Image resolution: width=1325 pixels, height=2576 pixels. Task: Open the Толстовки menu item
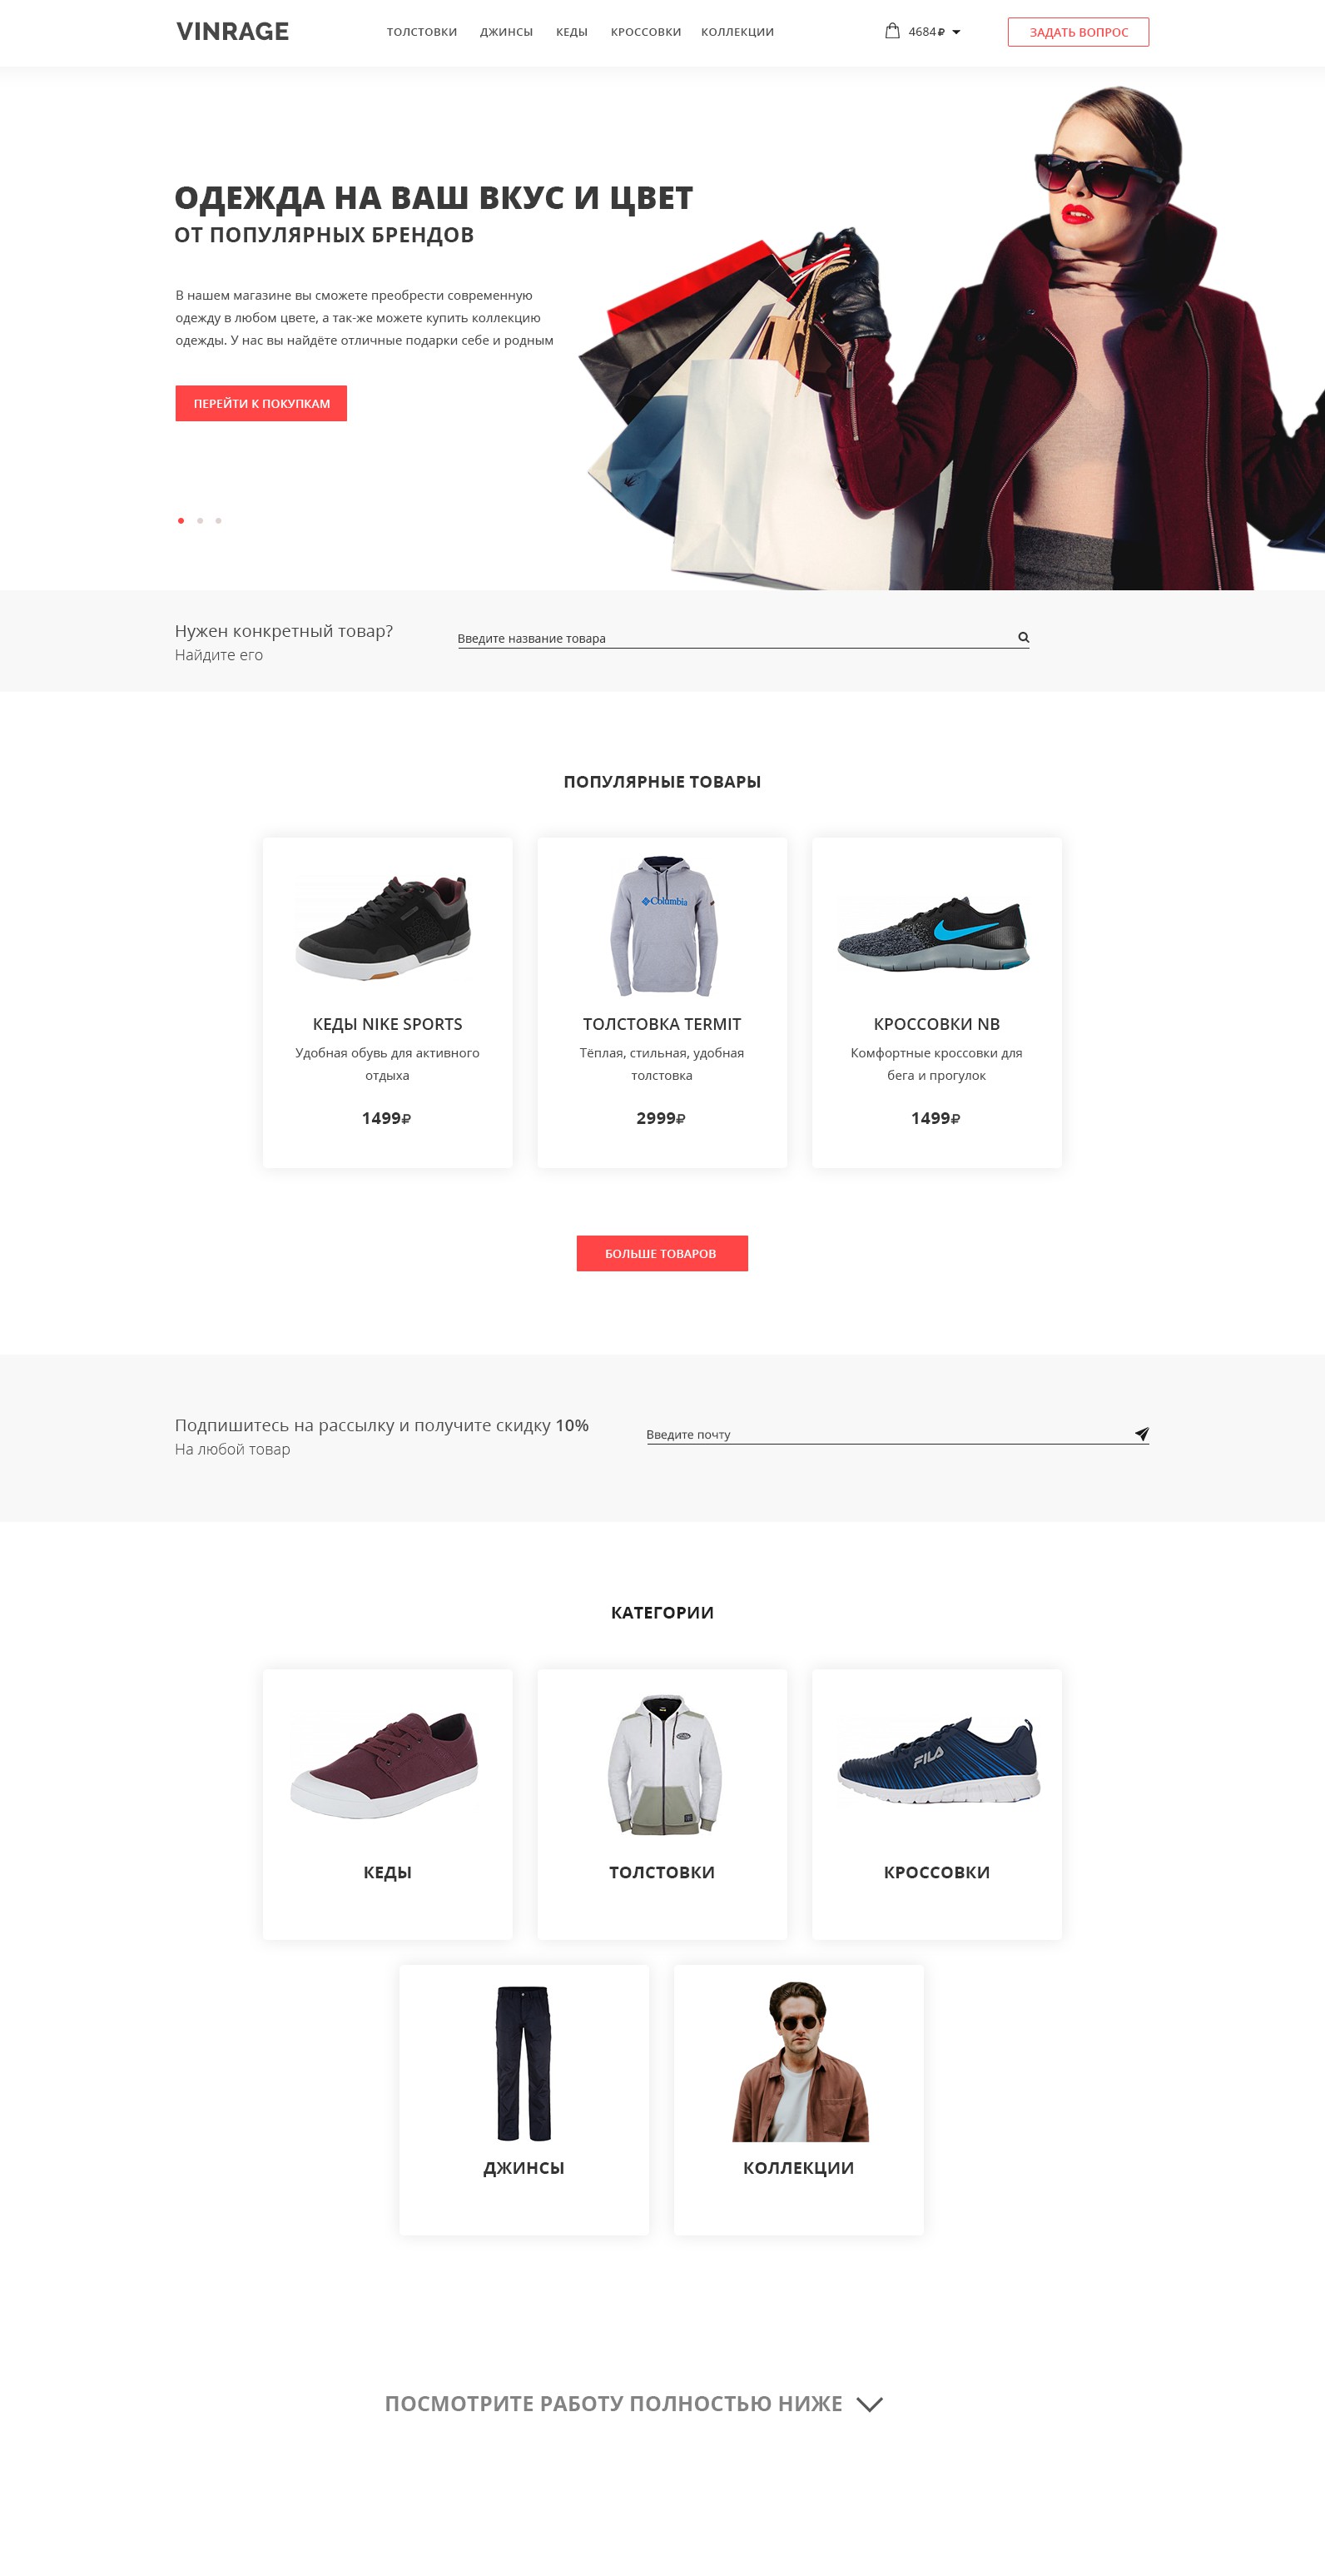pyautogui.click(x=422, y=32)
